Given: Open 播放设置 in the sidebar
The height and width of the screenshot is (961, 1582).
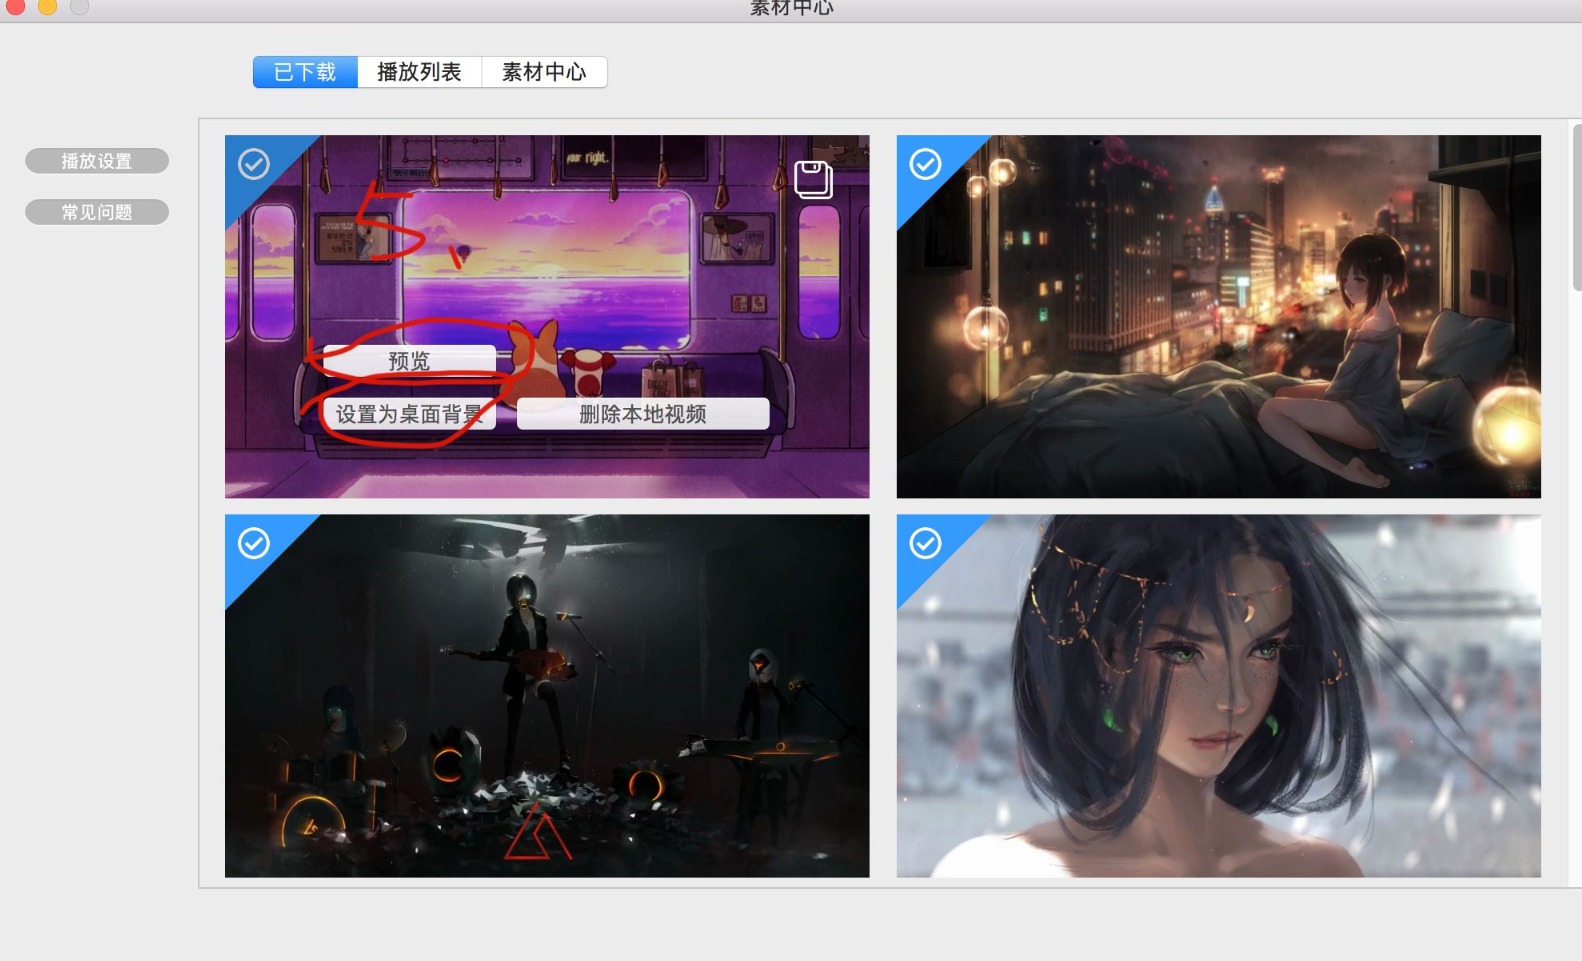Looking at the screenshot, I should pos(97,161).
